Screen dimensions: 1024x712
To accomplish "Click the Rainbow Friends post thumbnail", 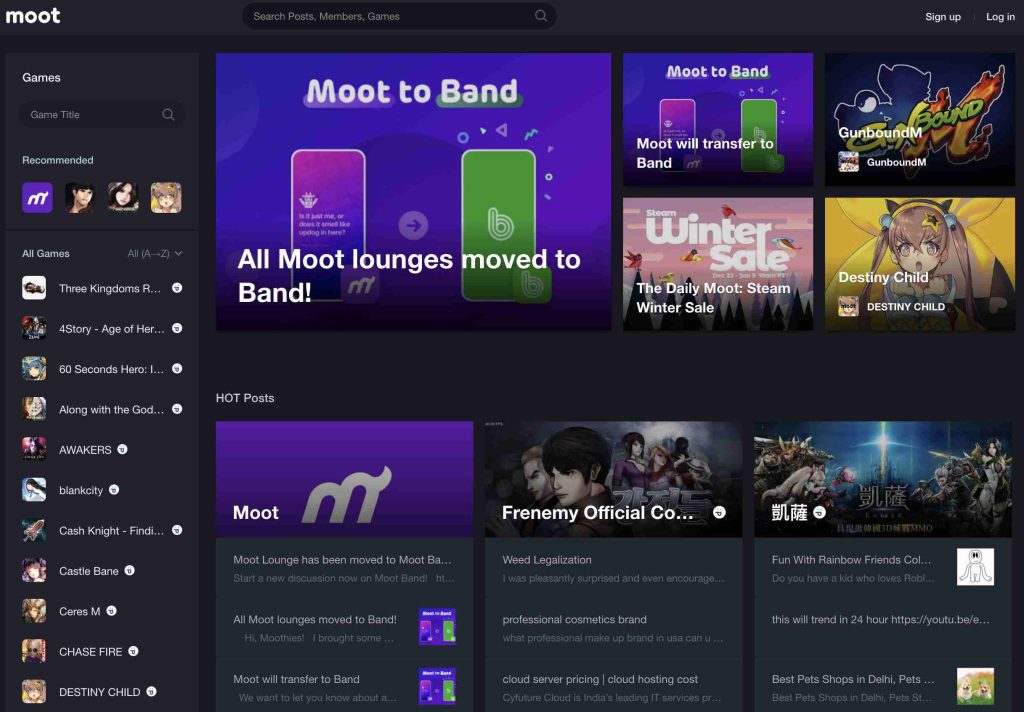I will click(975, 566).
